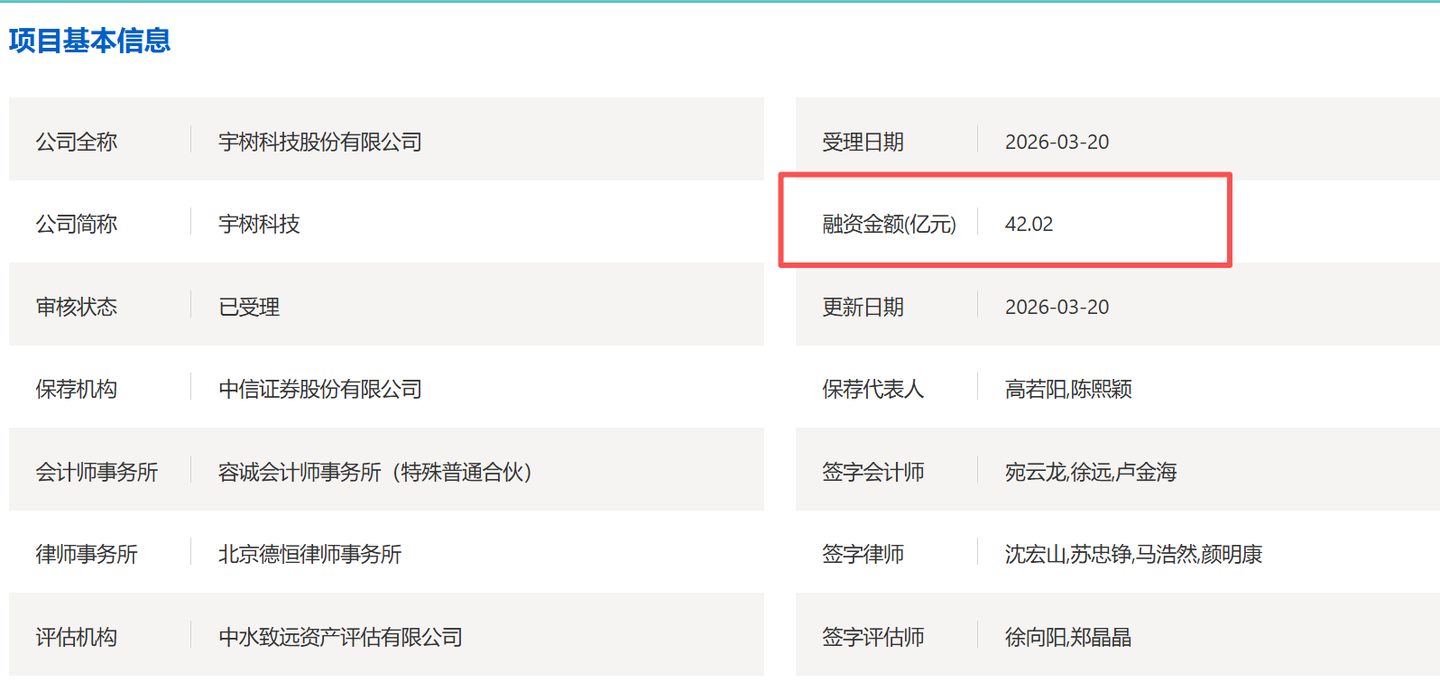Select the 签字律师 label

pos(863,554)
